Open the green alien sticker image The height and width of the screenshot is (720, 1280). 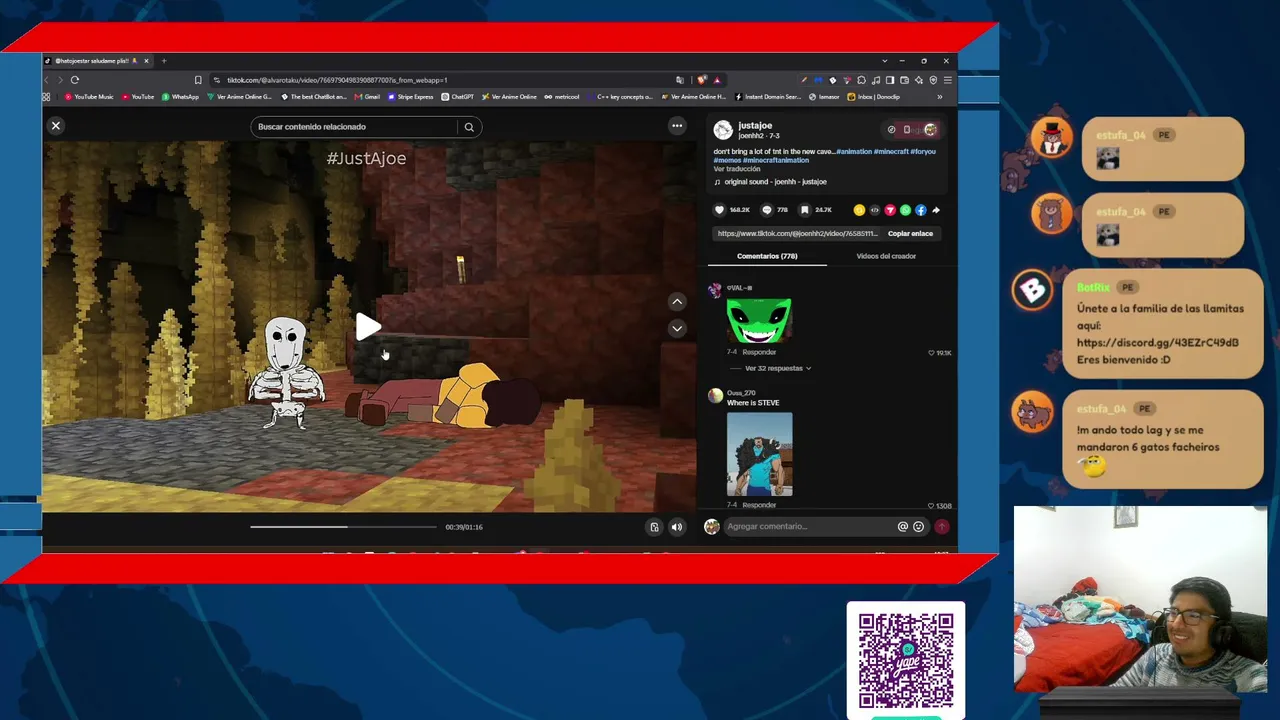pos(759,321)
